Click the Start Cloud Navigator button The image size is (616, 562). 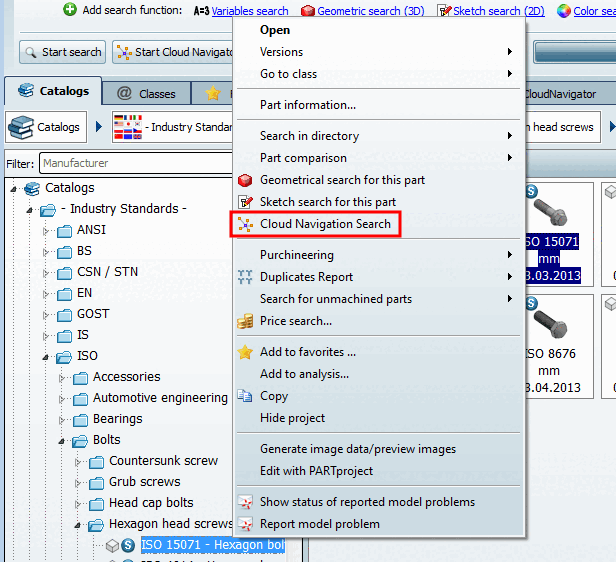click(x=173, y=52)
